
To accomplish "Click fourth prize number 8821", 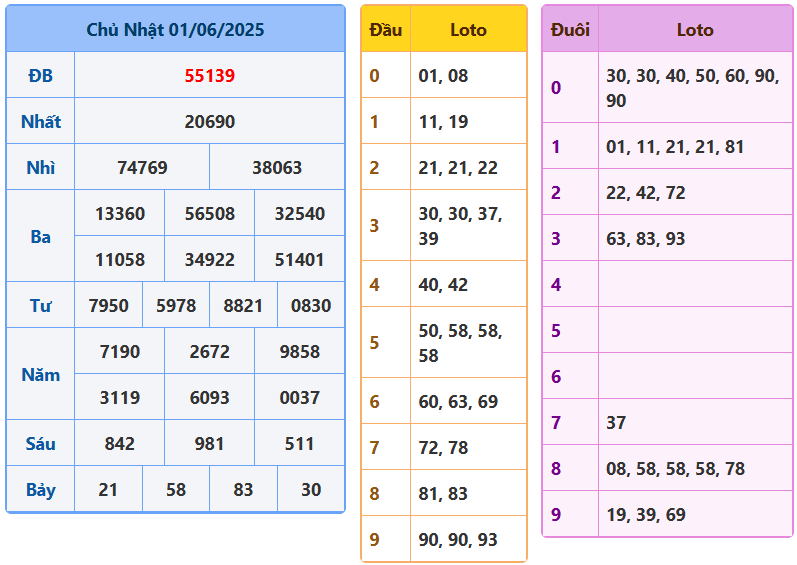I will point(243,305).
